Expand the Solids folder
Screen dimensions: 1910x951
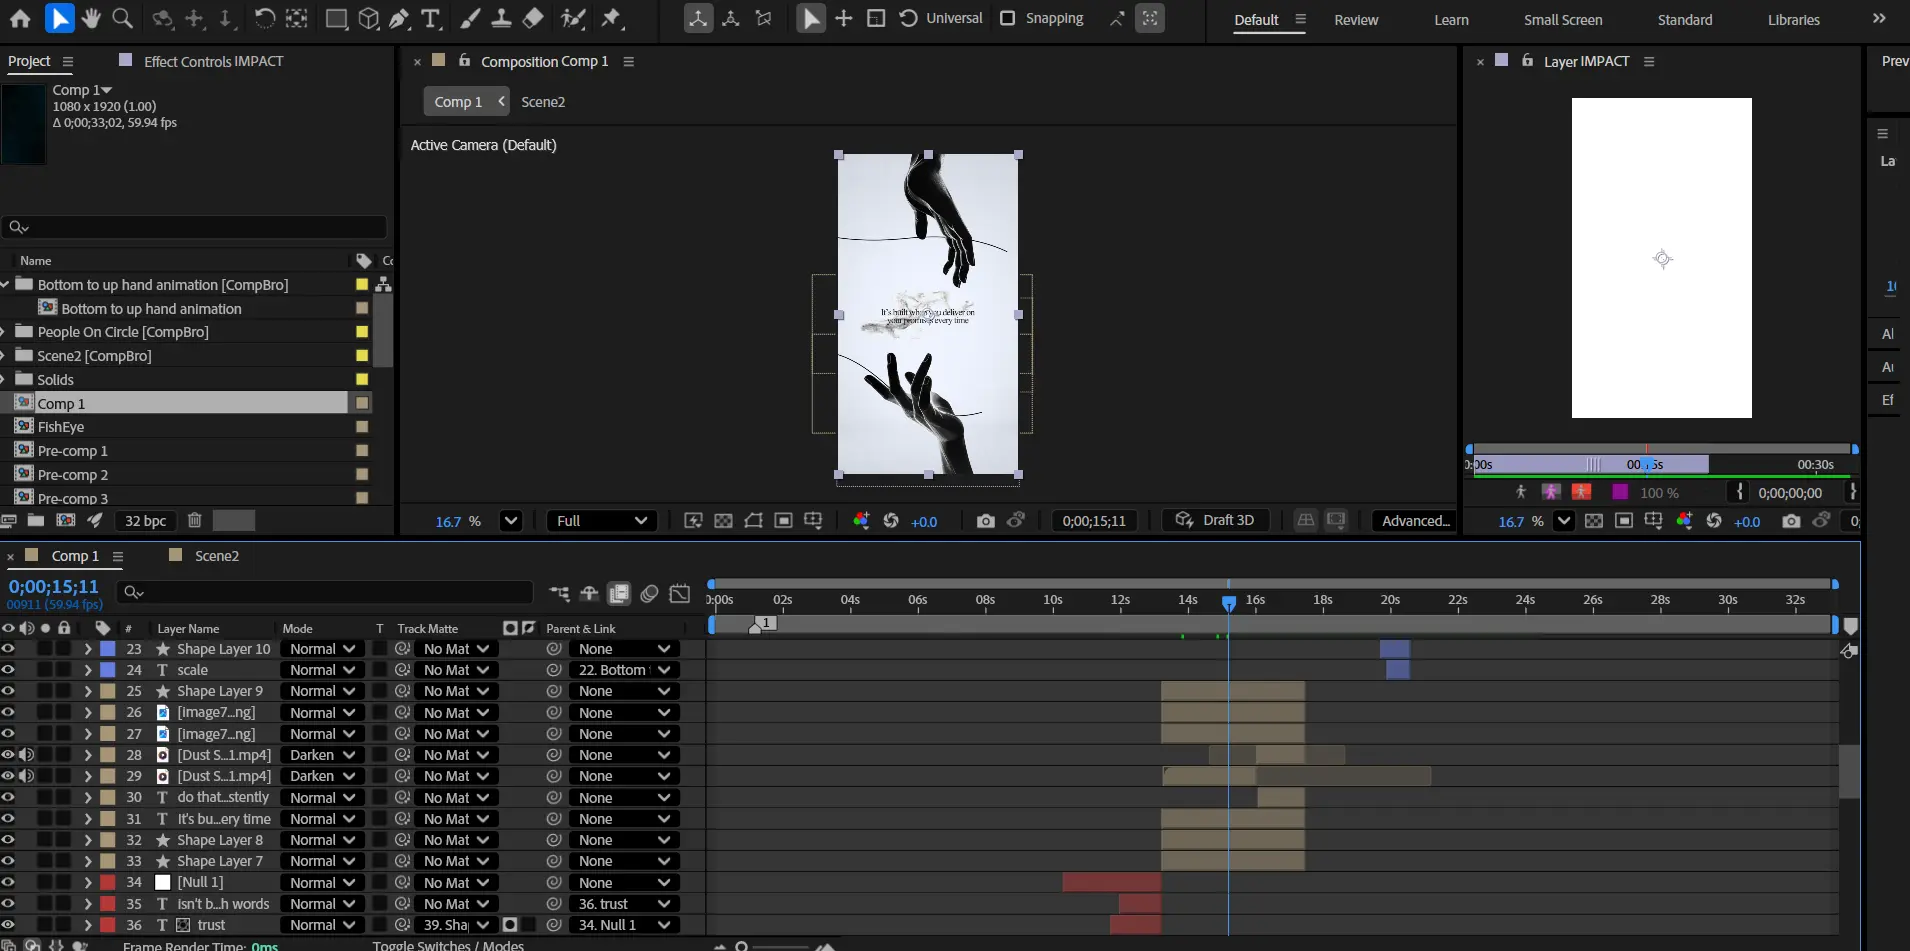(4, 380)
